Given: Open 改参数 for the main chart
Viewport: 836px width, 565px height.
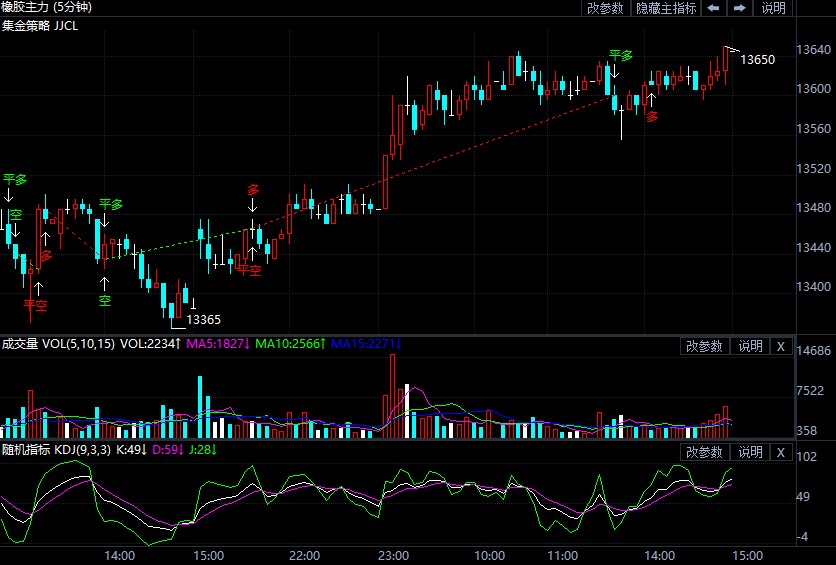Looking at the screenshot, I should tap(605, 8).
